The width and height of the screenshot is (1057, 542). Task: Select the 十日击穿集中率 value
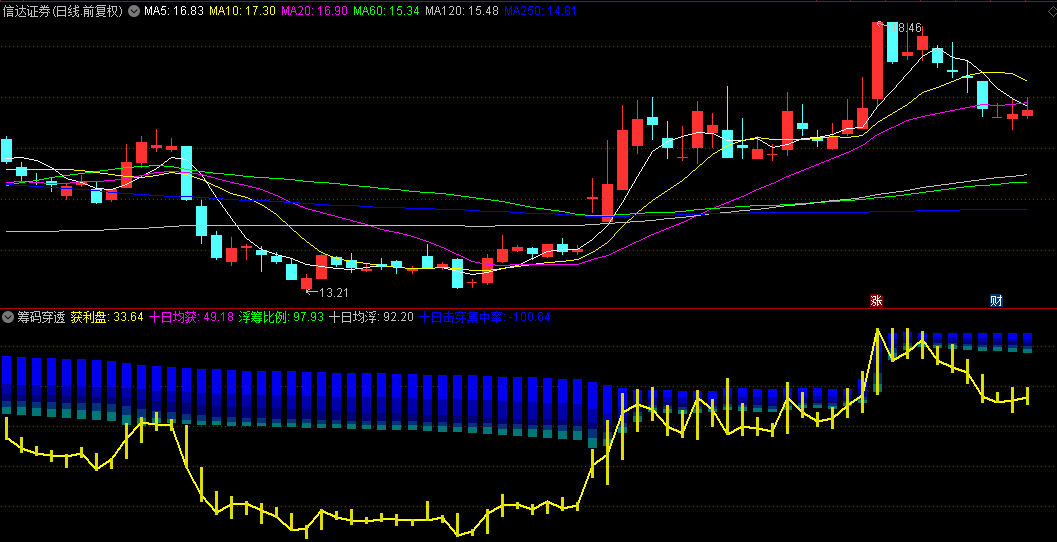click(485, 317)
